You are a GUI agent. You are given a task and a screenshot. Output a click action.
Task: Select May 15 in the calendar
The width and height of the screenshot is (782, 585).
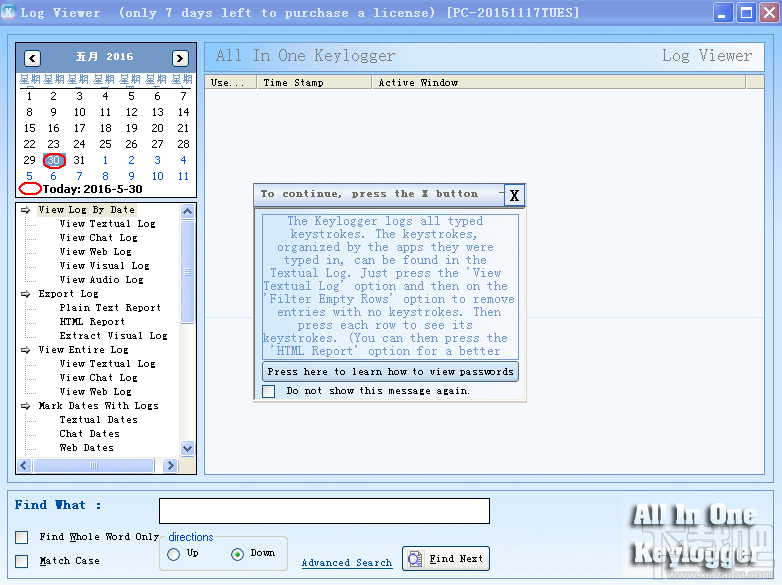tap(29, 128)
